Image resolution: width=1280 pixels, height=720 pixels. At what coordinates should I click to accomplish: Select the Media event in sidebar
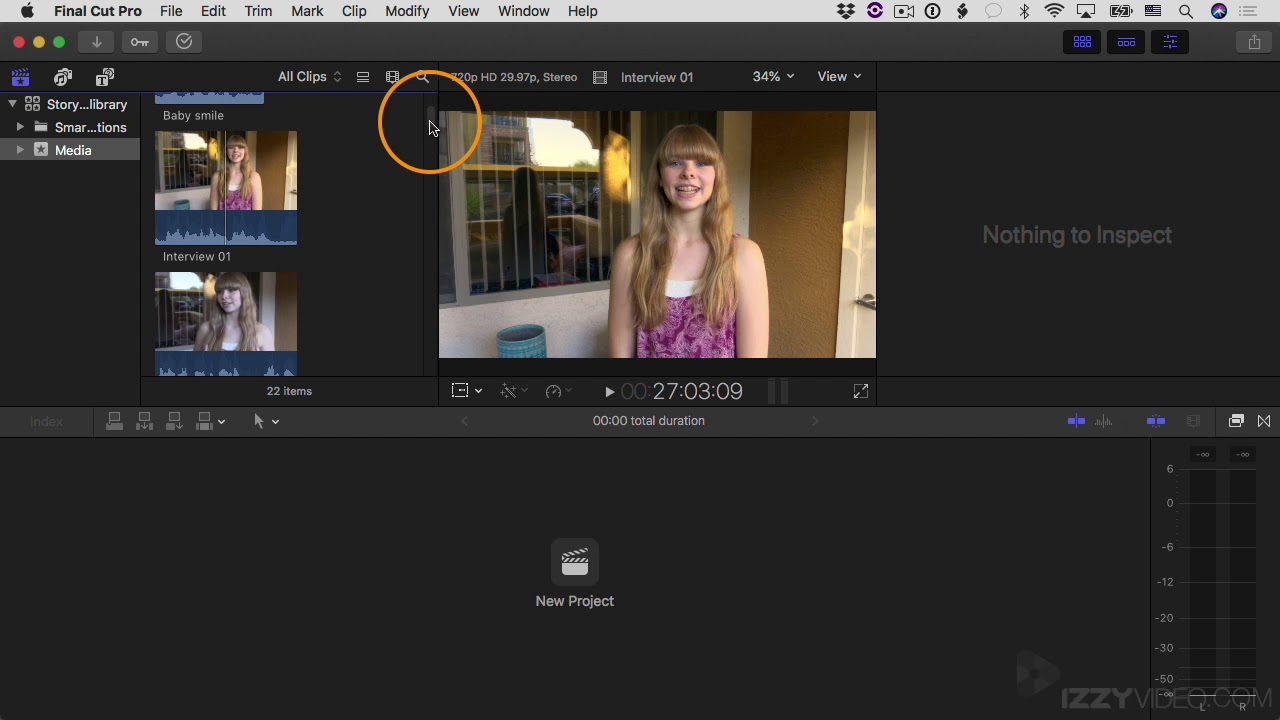tap(70, 150)
